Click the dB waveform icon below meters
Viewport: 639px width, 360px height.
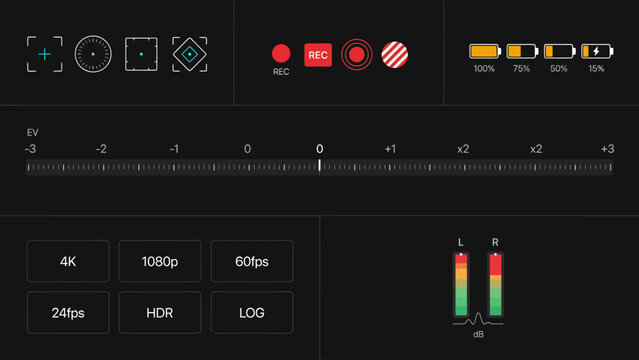point(478,319)
